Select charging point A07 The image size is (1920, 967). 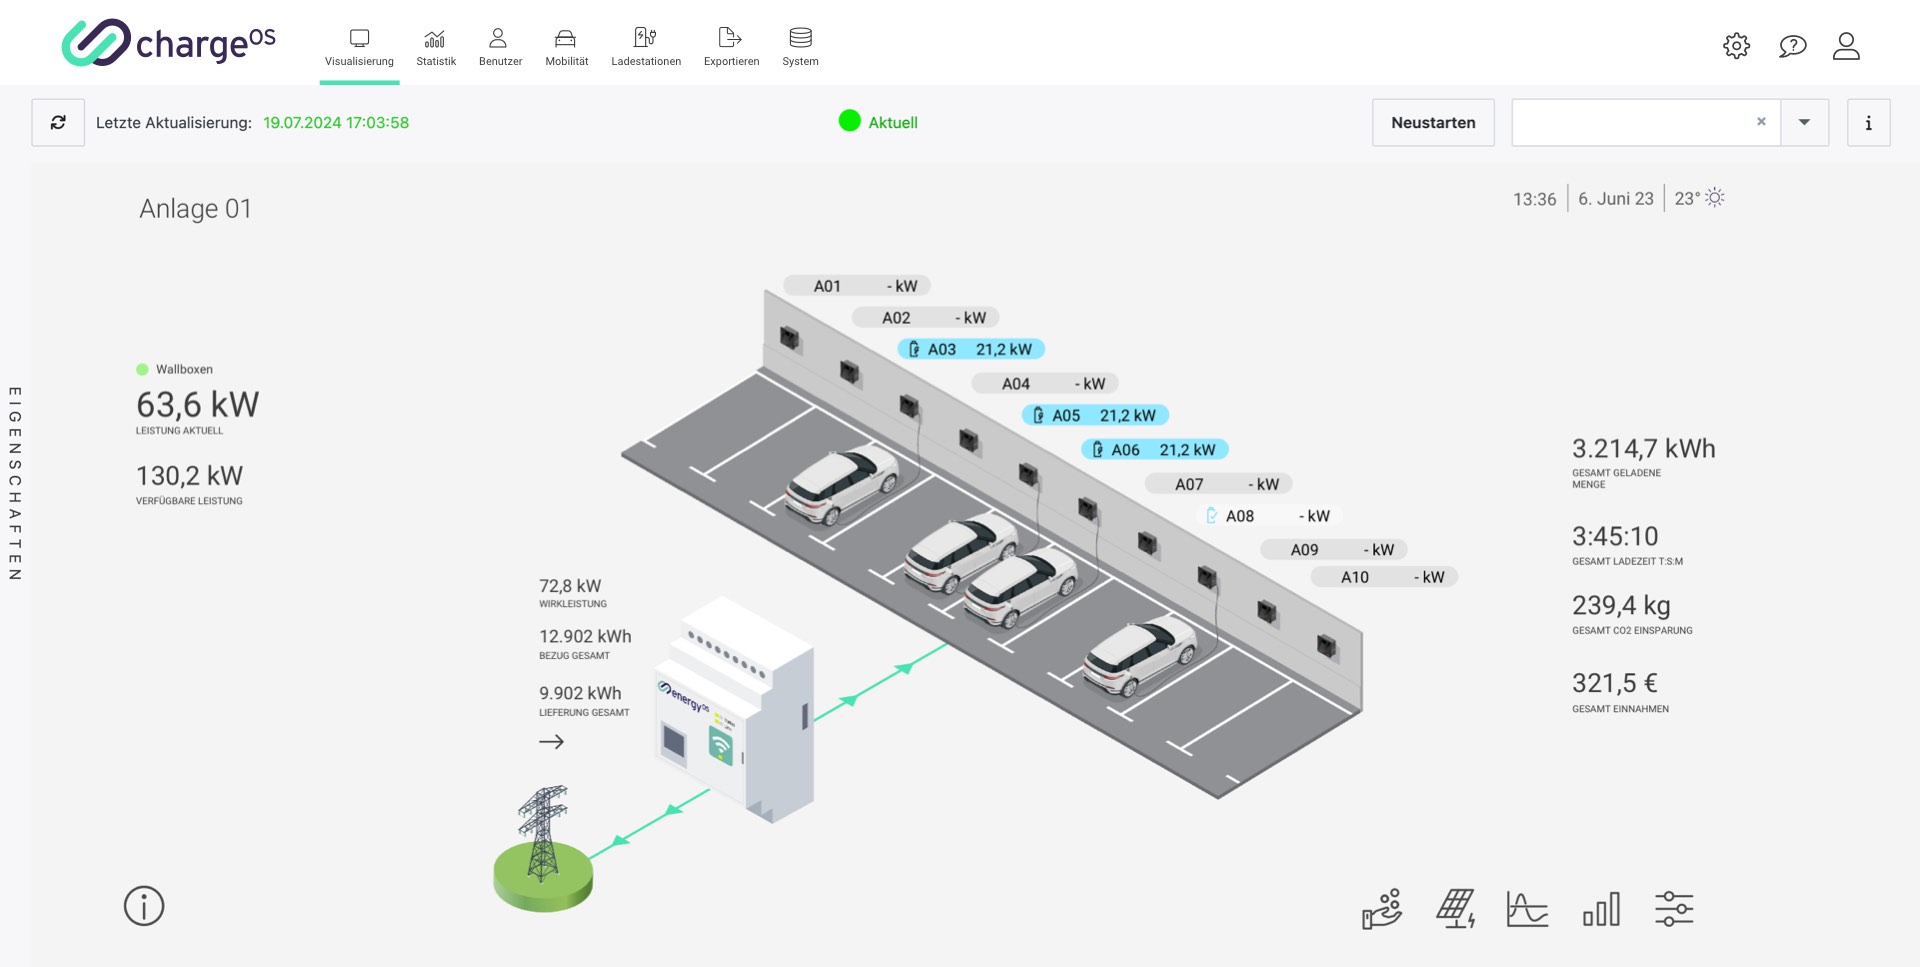1219,484
